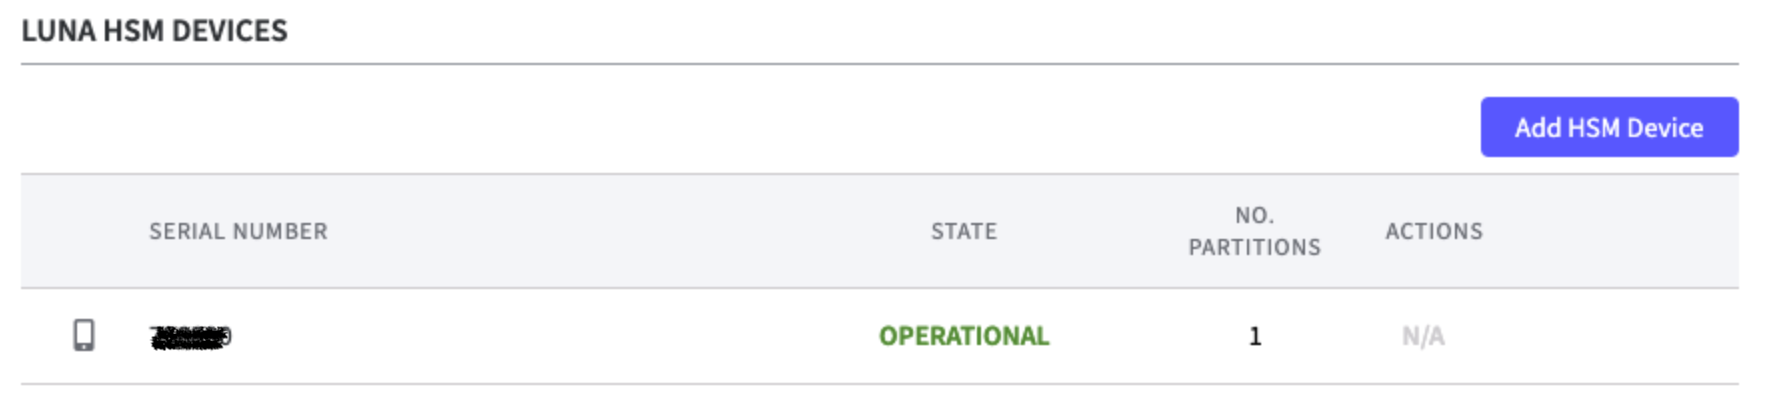
Task: Click the NO. PARTITIONS column header
Action: tap(1254, 231)
